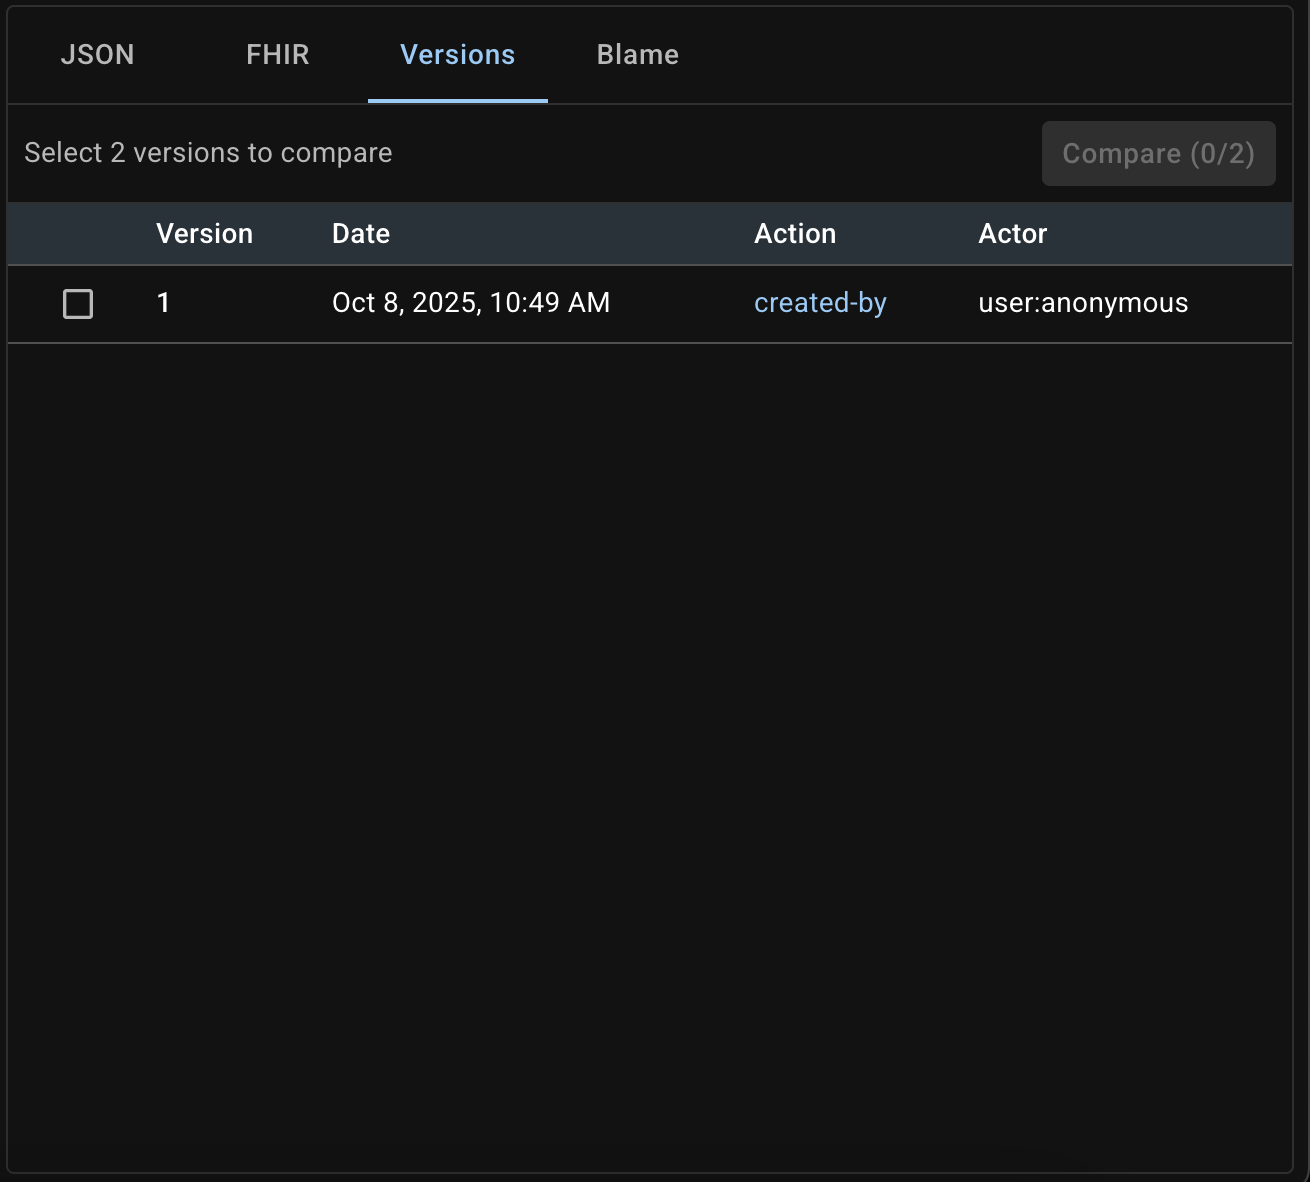Select the version 1 table row
This screenshot has width=1310, height=1182.
coord(650,303)
